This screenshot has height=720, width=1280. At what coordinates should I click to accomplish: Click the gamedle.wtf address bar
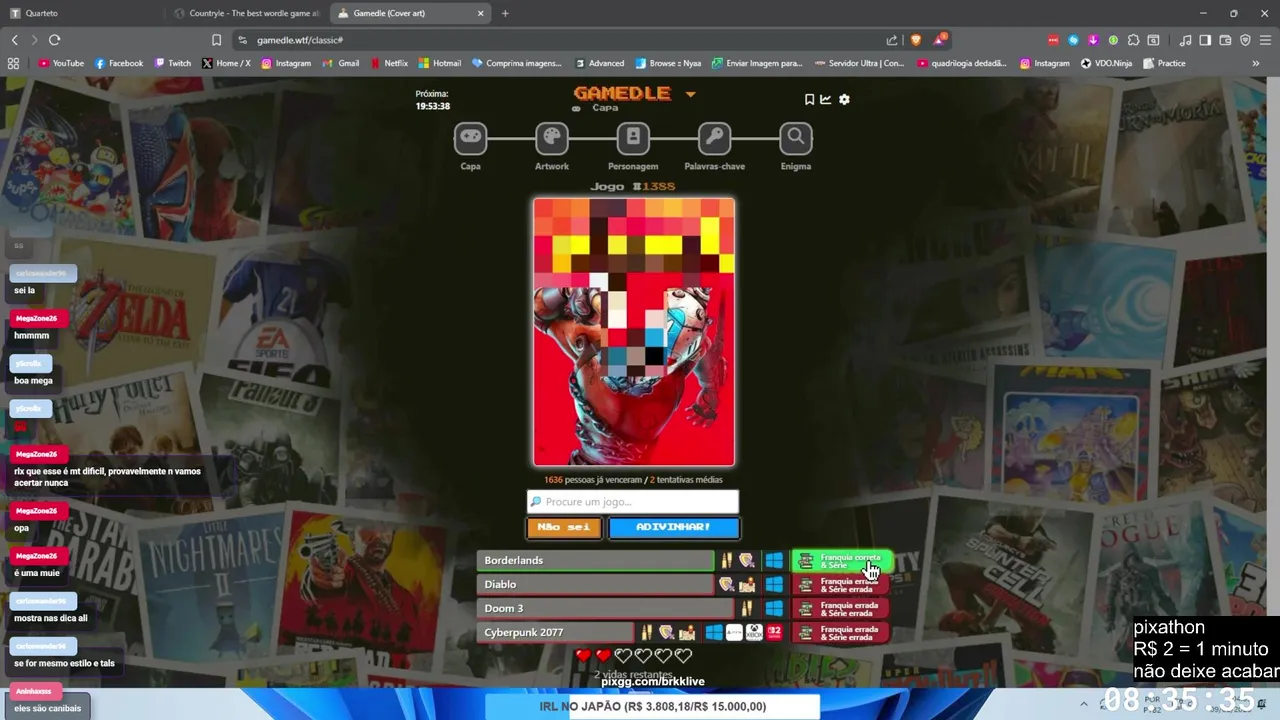(x=560, y=40)
